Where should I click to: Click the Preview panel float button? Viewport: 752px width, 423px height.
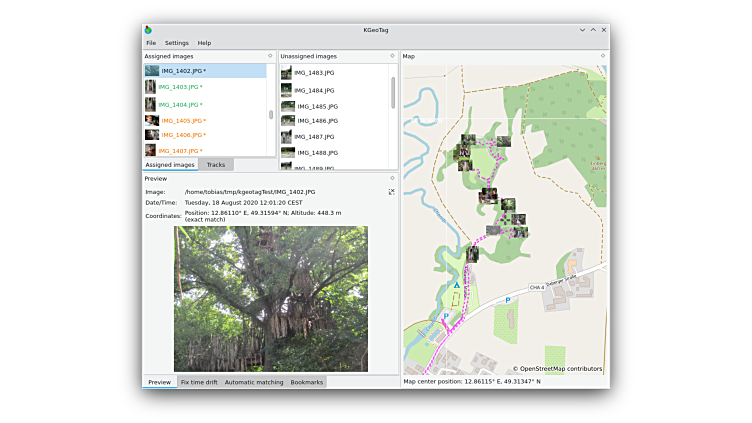pyautogui.click(x=392, y=178)
